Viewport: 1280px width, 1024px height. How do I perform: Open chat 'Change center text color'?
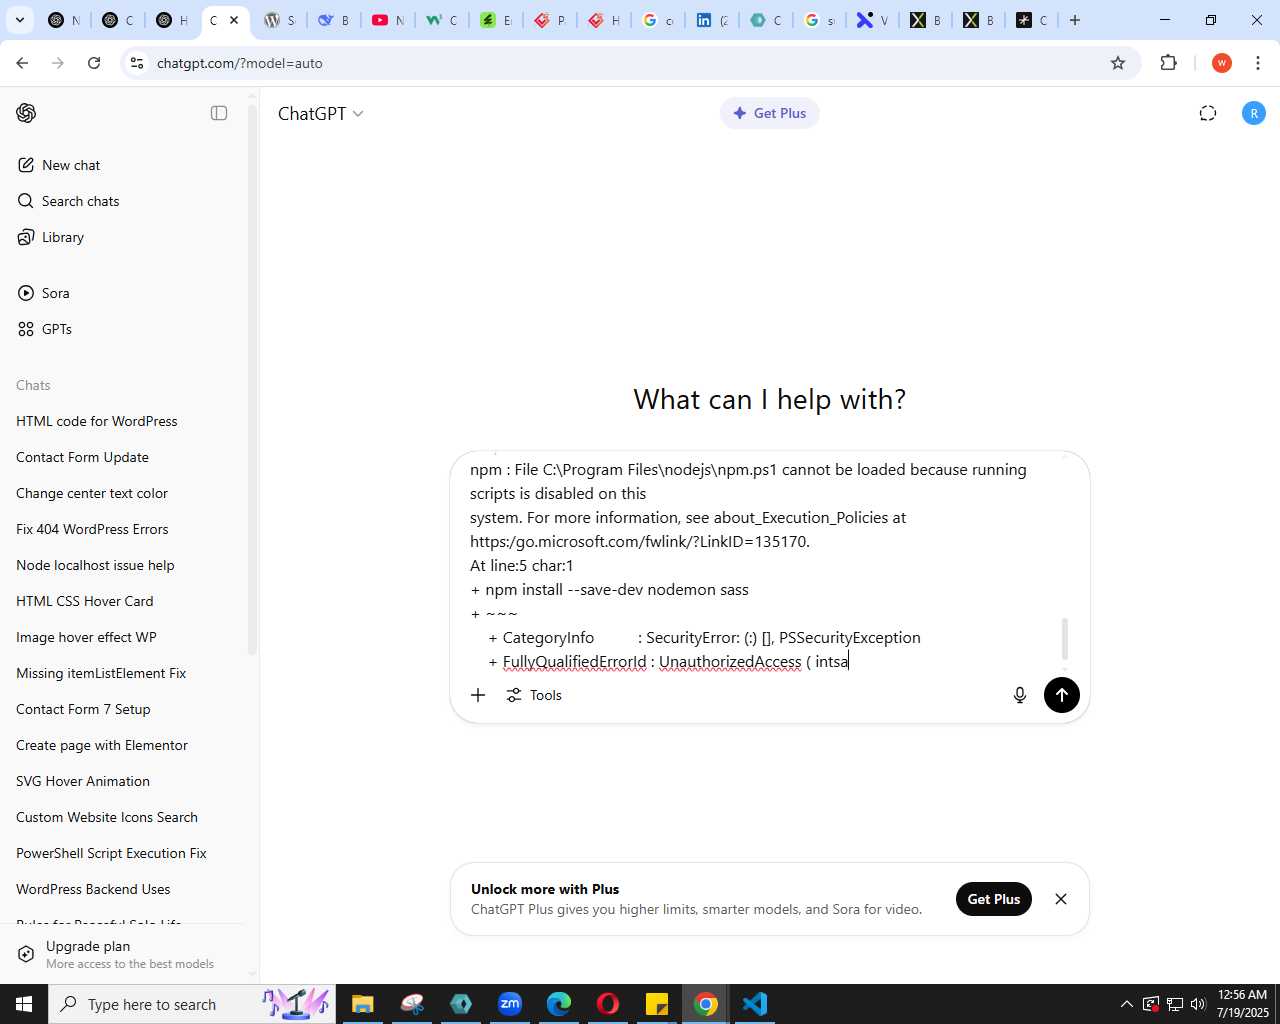coord(92,493)
